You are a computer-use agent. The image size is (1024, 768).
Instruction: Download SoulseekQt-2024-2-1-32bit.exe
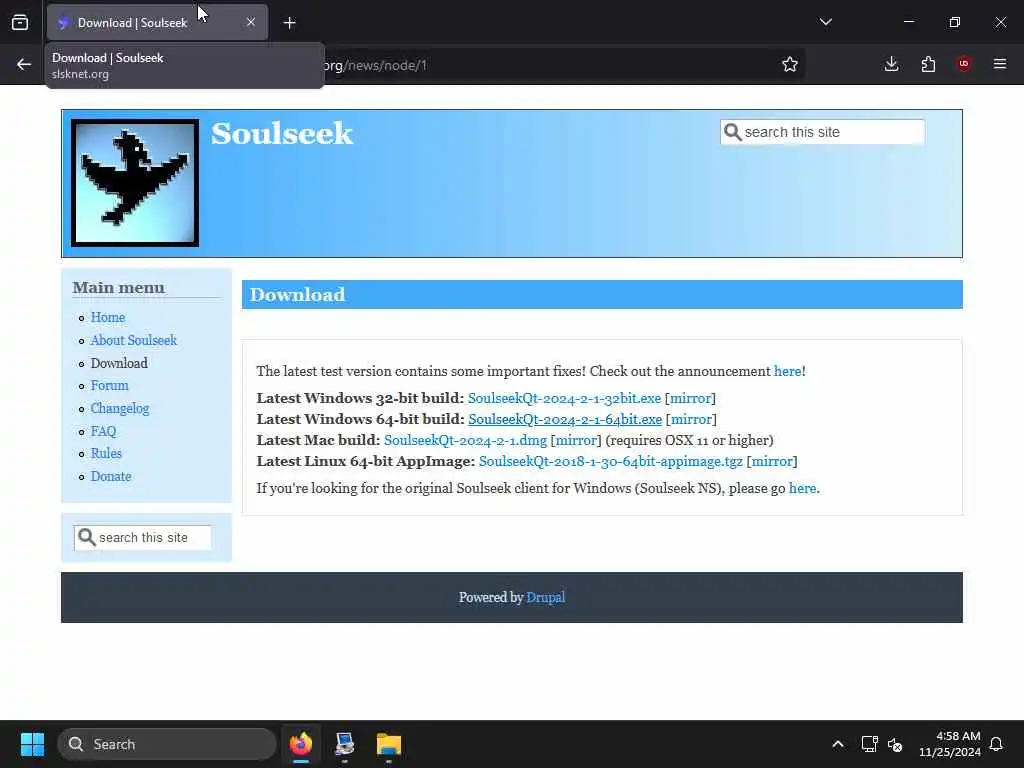tap(564, 398)
